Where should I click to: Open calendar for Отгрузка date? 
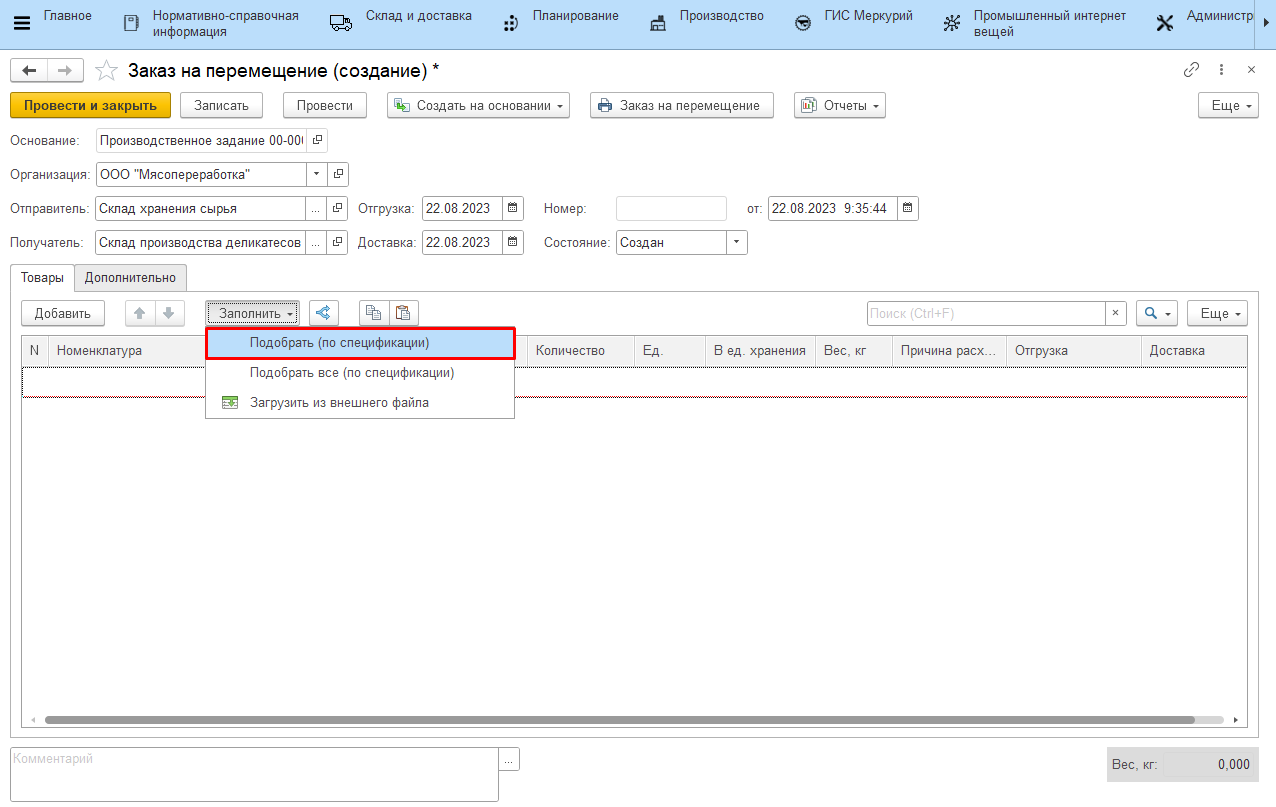coord(513,209)
